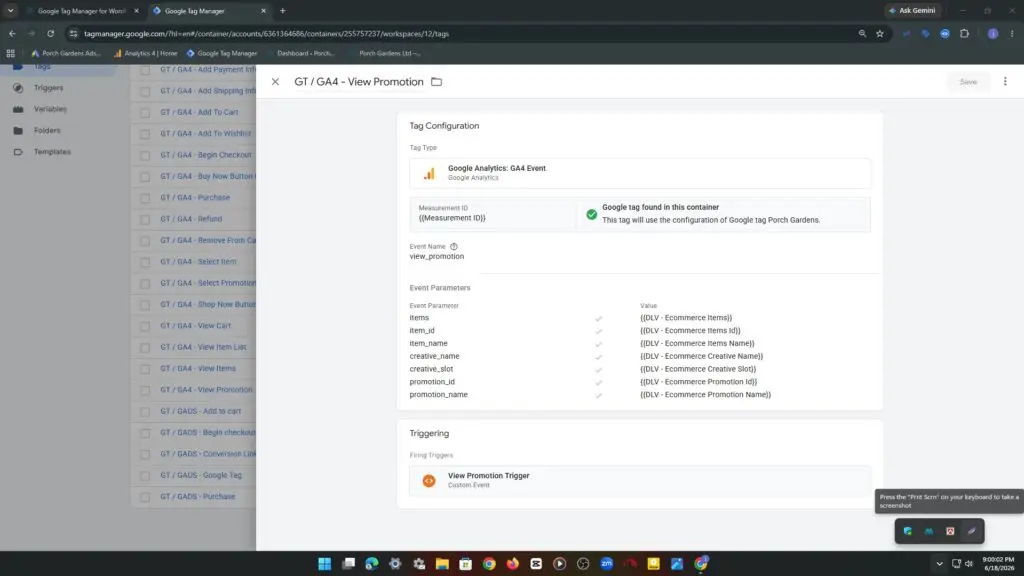The width and height of the screenshot is (1024, 576).
Task: Check the GT / GA4 - View Item List checkbox
Action: tap(145, 347)
